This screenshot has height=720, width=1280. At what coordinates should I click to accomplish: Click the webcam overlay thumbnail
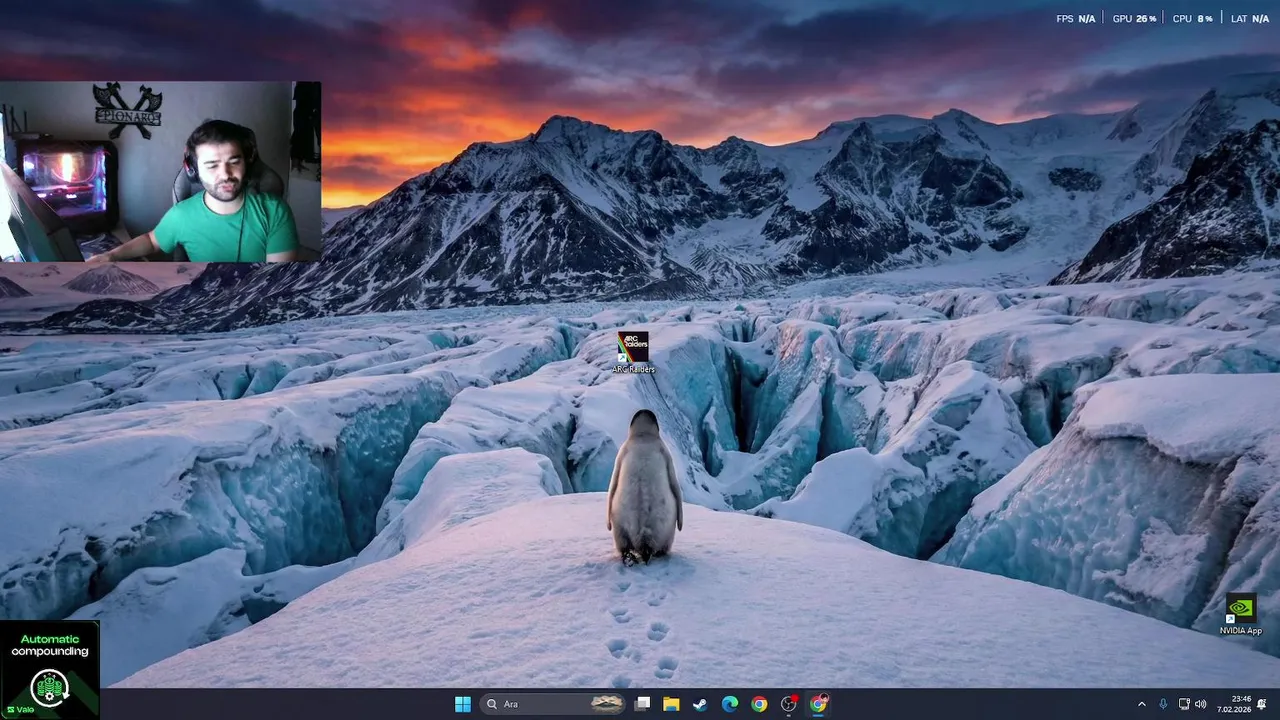click(x=160, y=172)
